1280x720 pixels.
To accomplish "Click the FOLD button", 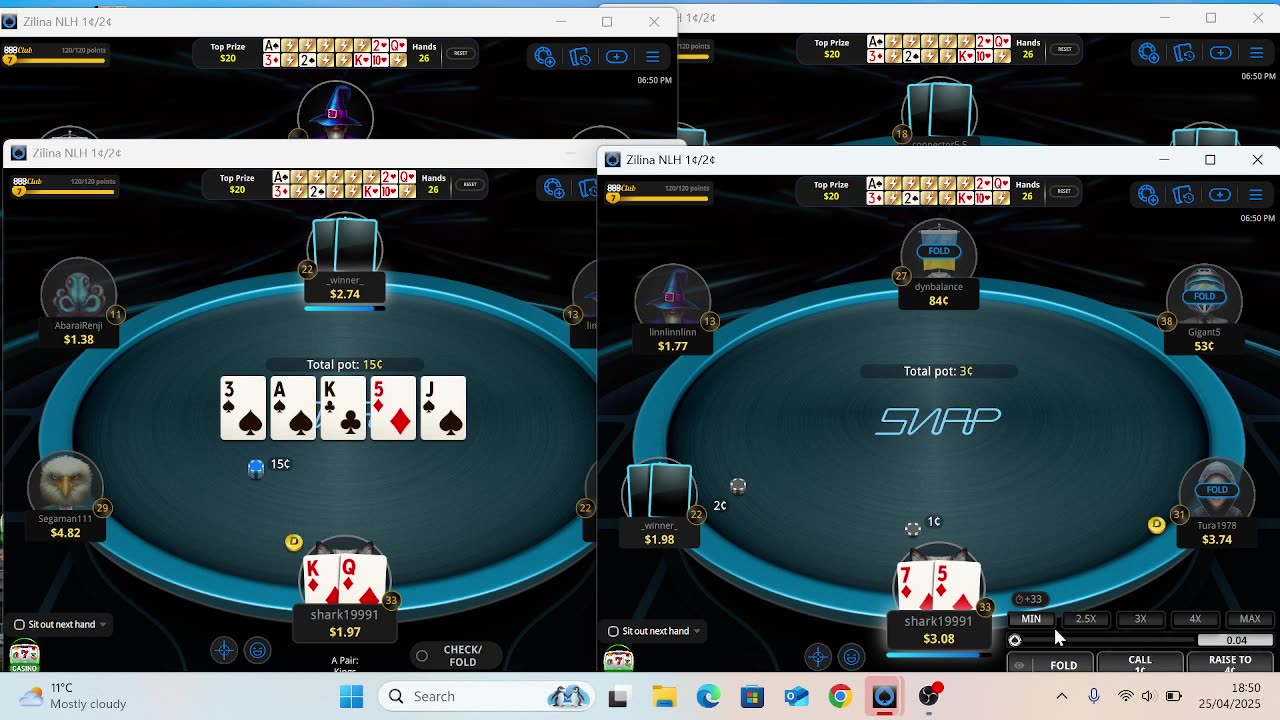I will [x=1063, y=665].
